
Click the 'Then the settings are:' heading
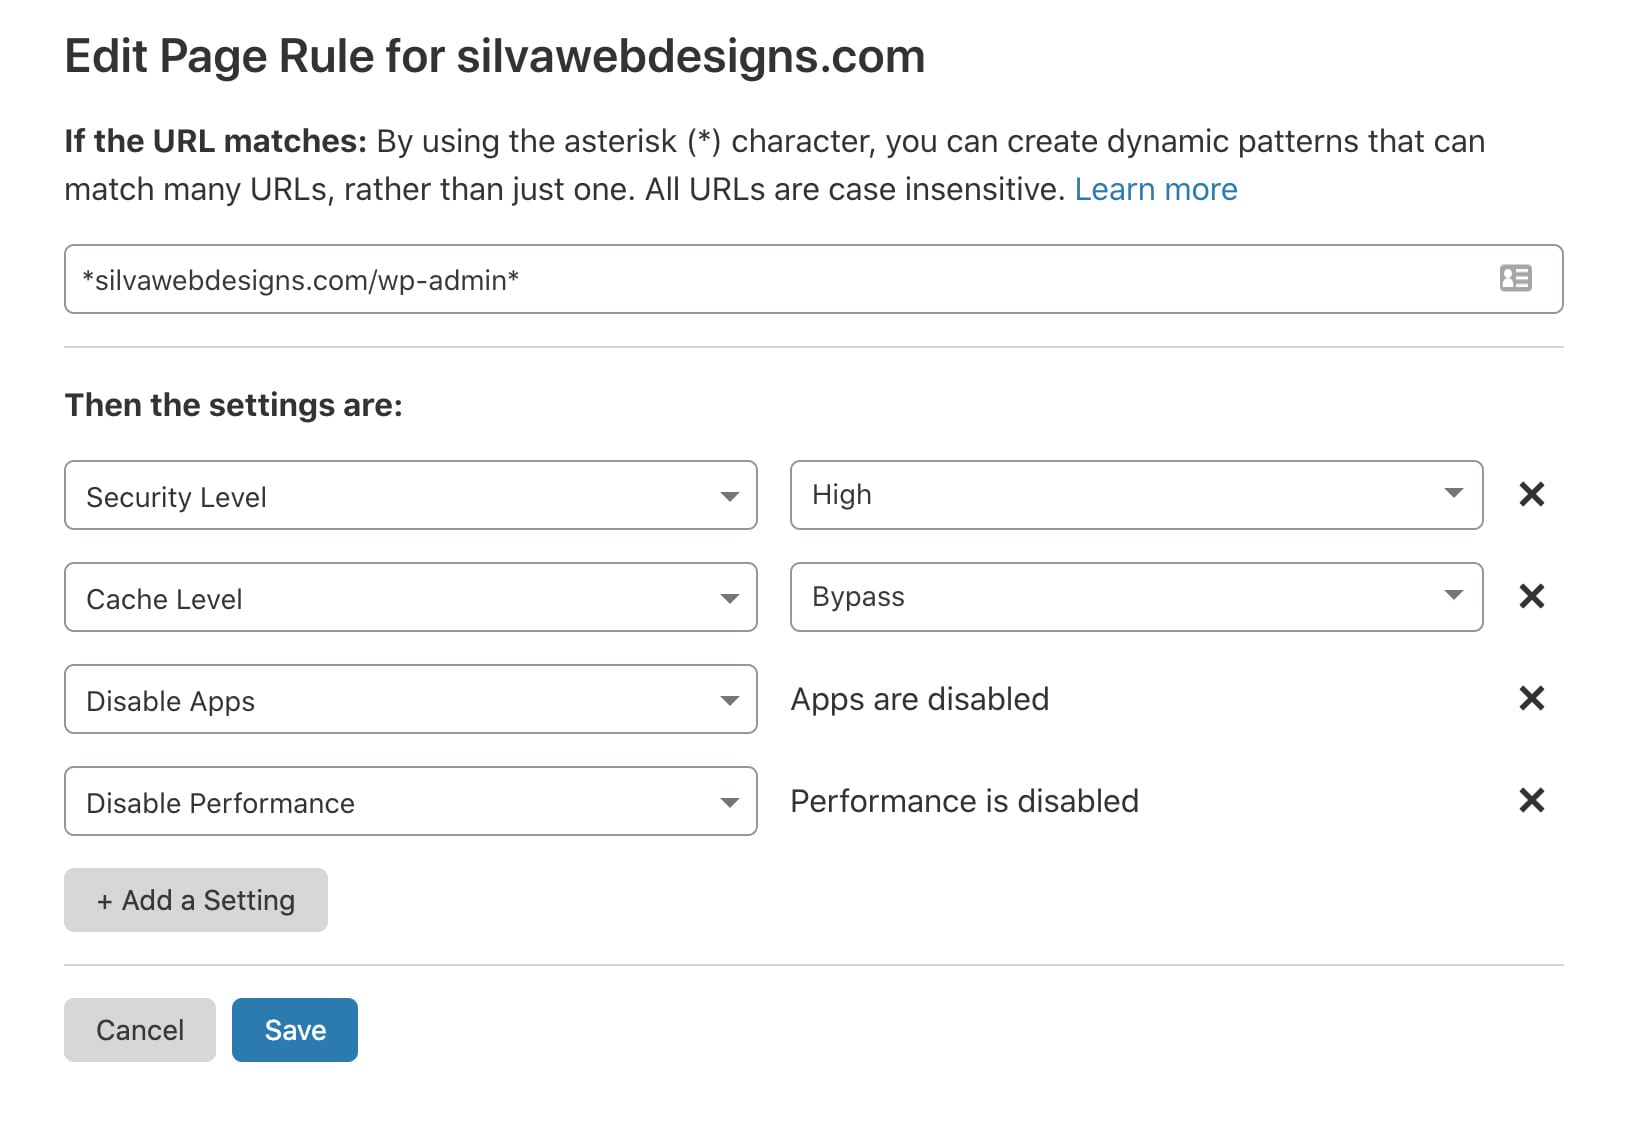click(x=234, y=405)
